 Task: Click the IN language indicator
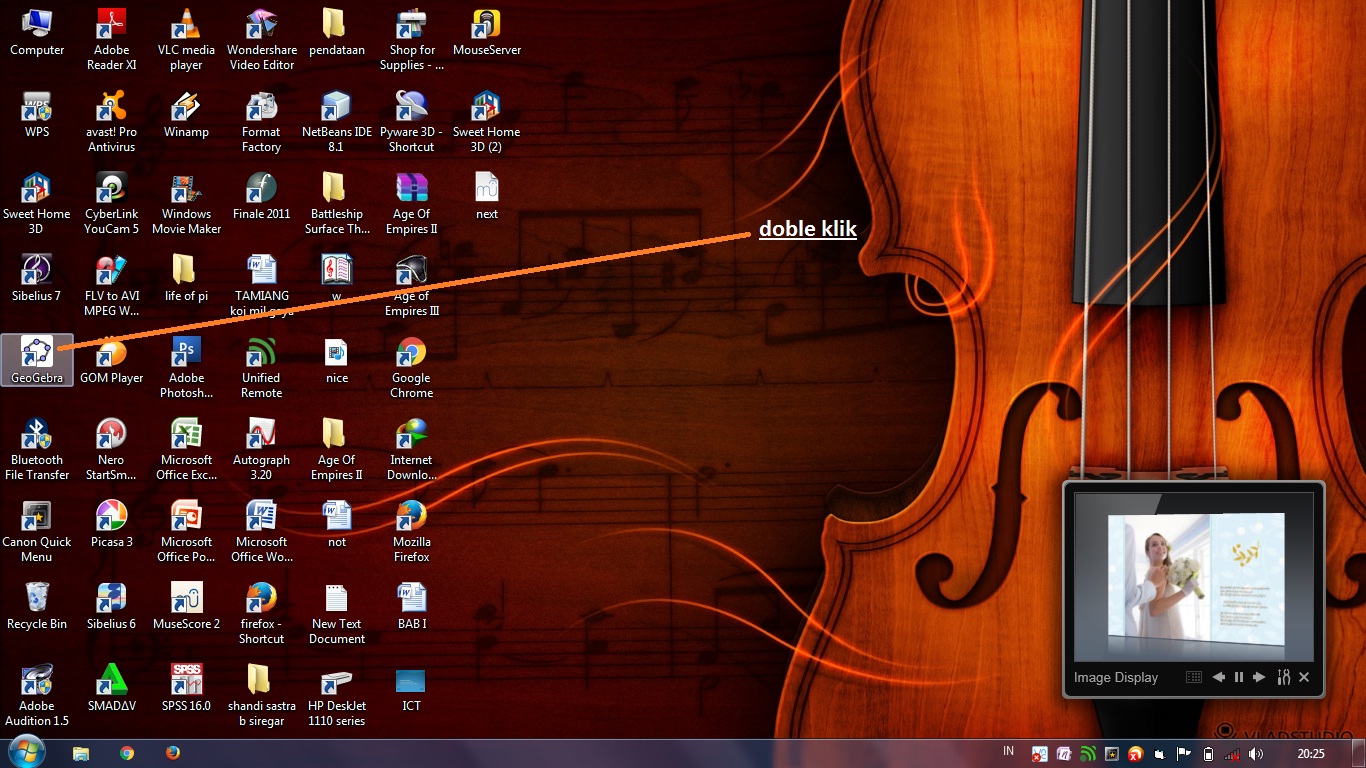[1008, 751]
